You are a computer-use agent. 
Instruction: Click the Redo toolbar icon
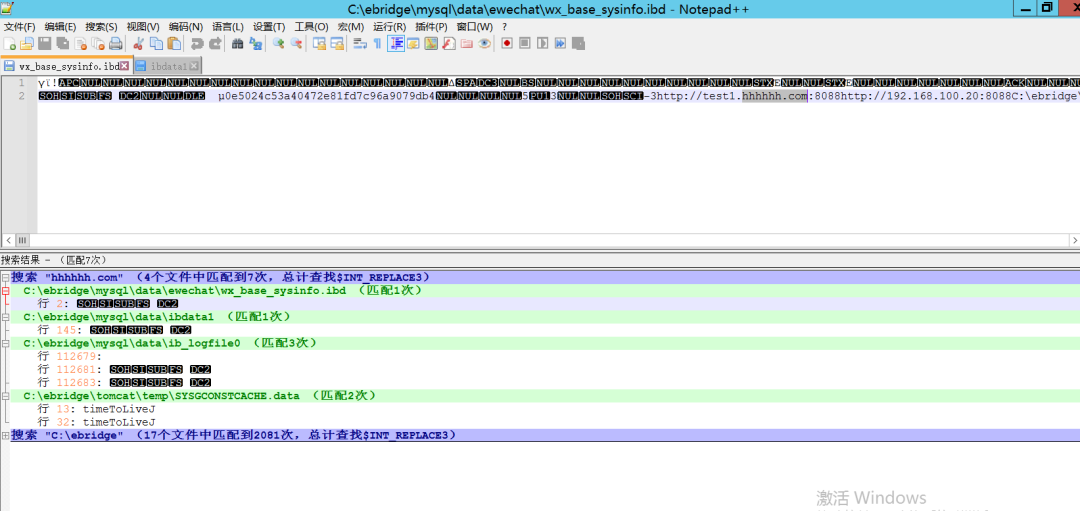point(215,43)
